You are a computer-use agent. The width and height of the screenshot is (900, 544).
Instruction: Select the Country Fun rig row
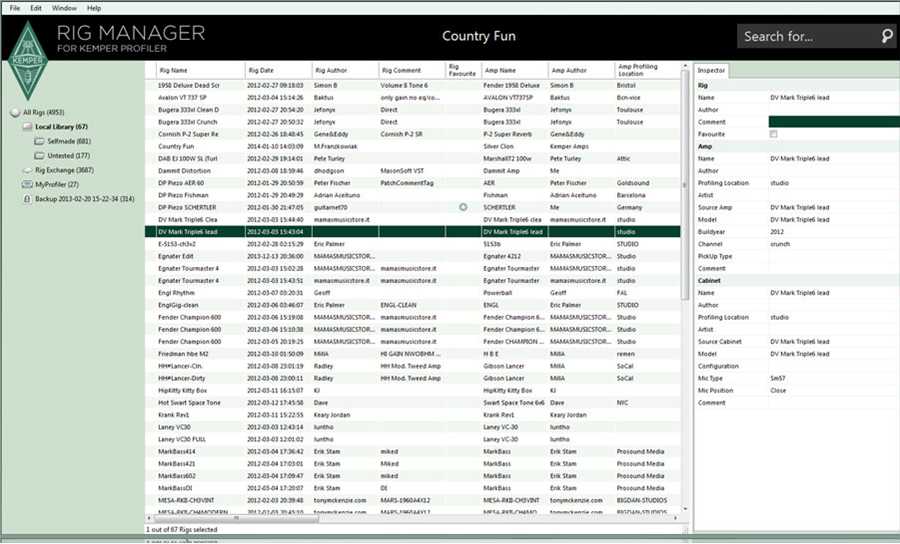[413, 146]
